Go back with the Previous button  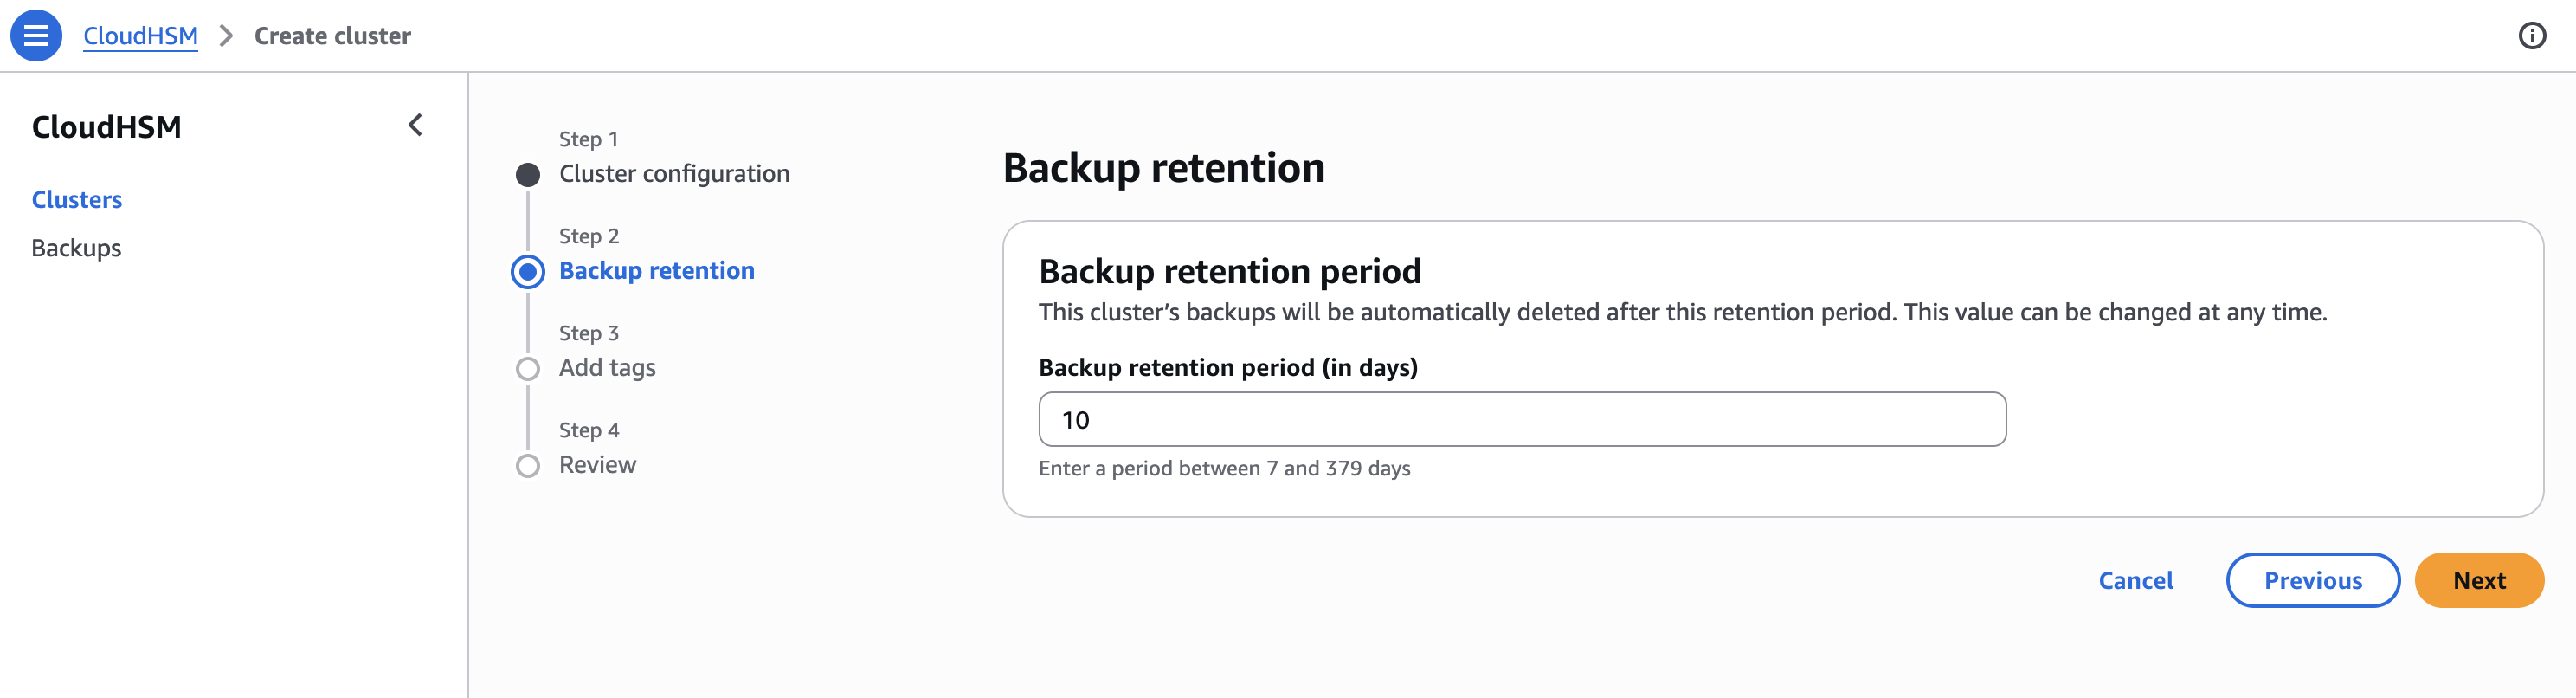pos(2312,580)
